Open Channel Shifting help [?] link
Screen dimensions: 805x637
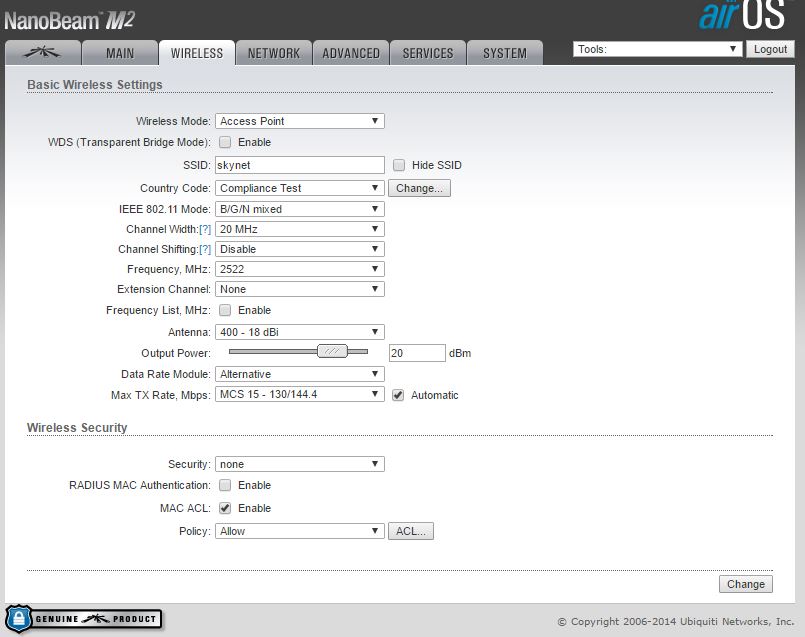(x=205, y=249)
